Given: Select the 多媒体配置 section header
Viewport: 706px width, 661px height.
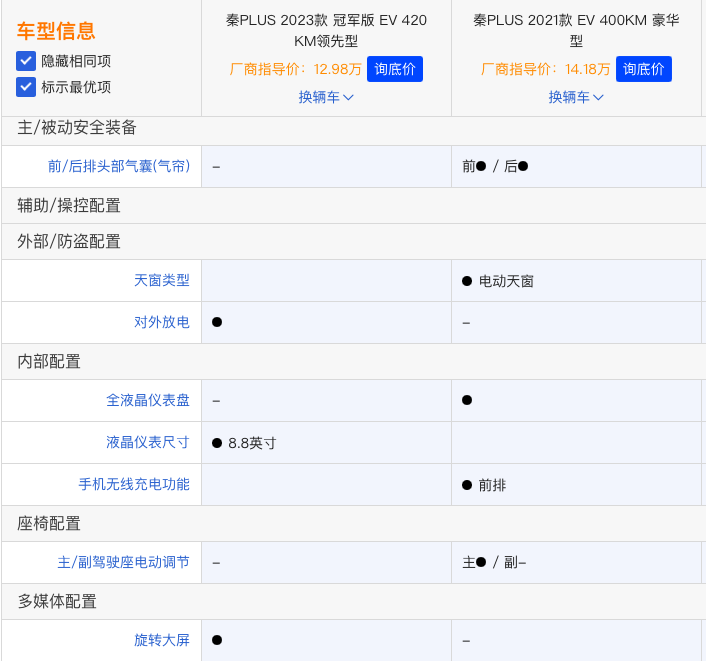Looking at the screenshot, I should coord(57,601).
